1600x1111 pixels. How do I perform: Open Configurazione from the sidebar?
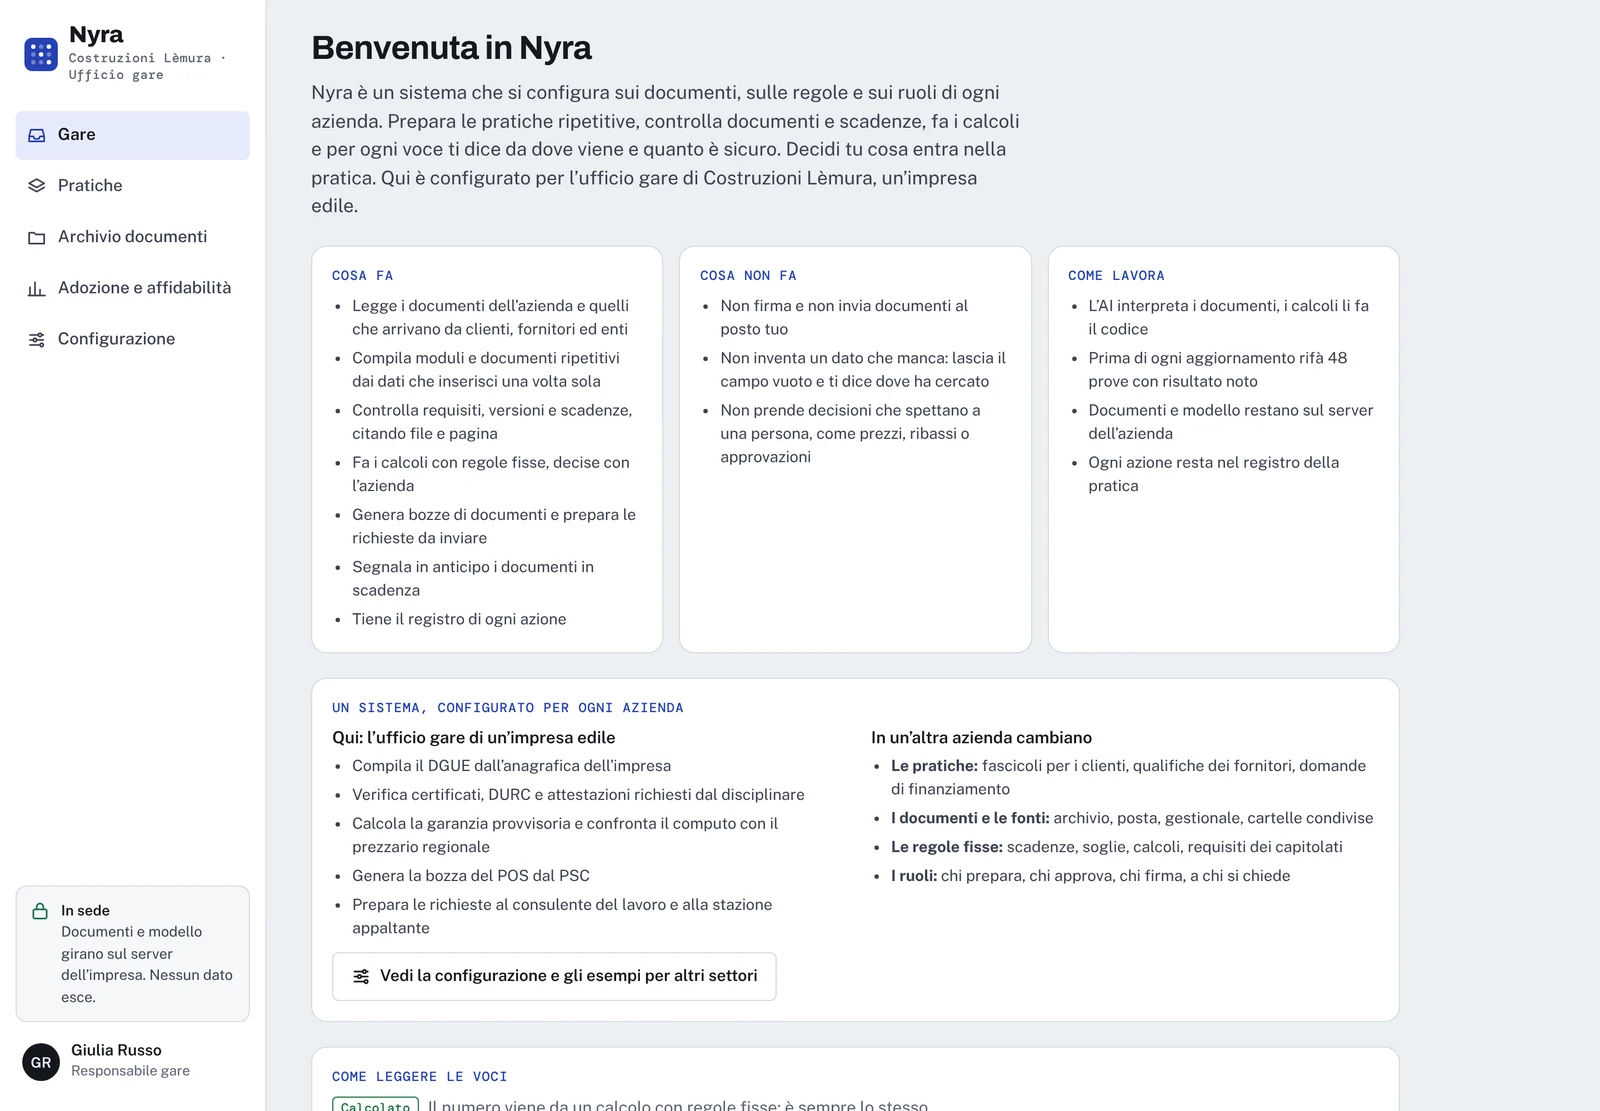(x=133, y=339)
